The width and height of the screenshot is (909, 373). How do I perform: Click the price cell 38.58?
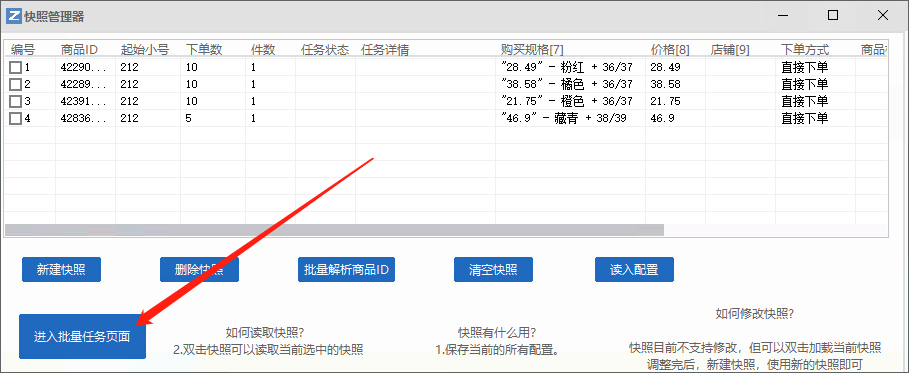pos(666,84)
